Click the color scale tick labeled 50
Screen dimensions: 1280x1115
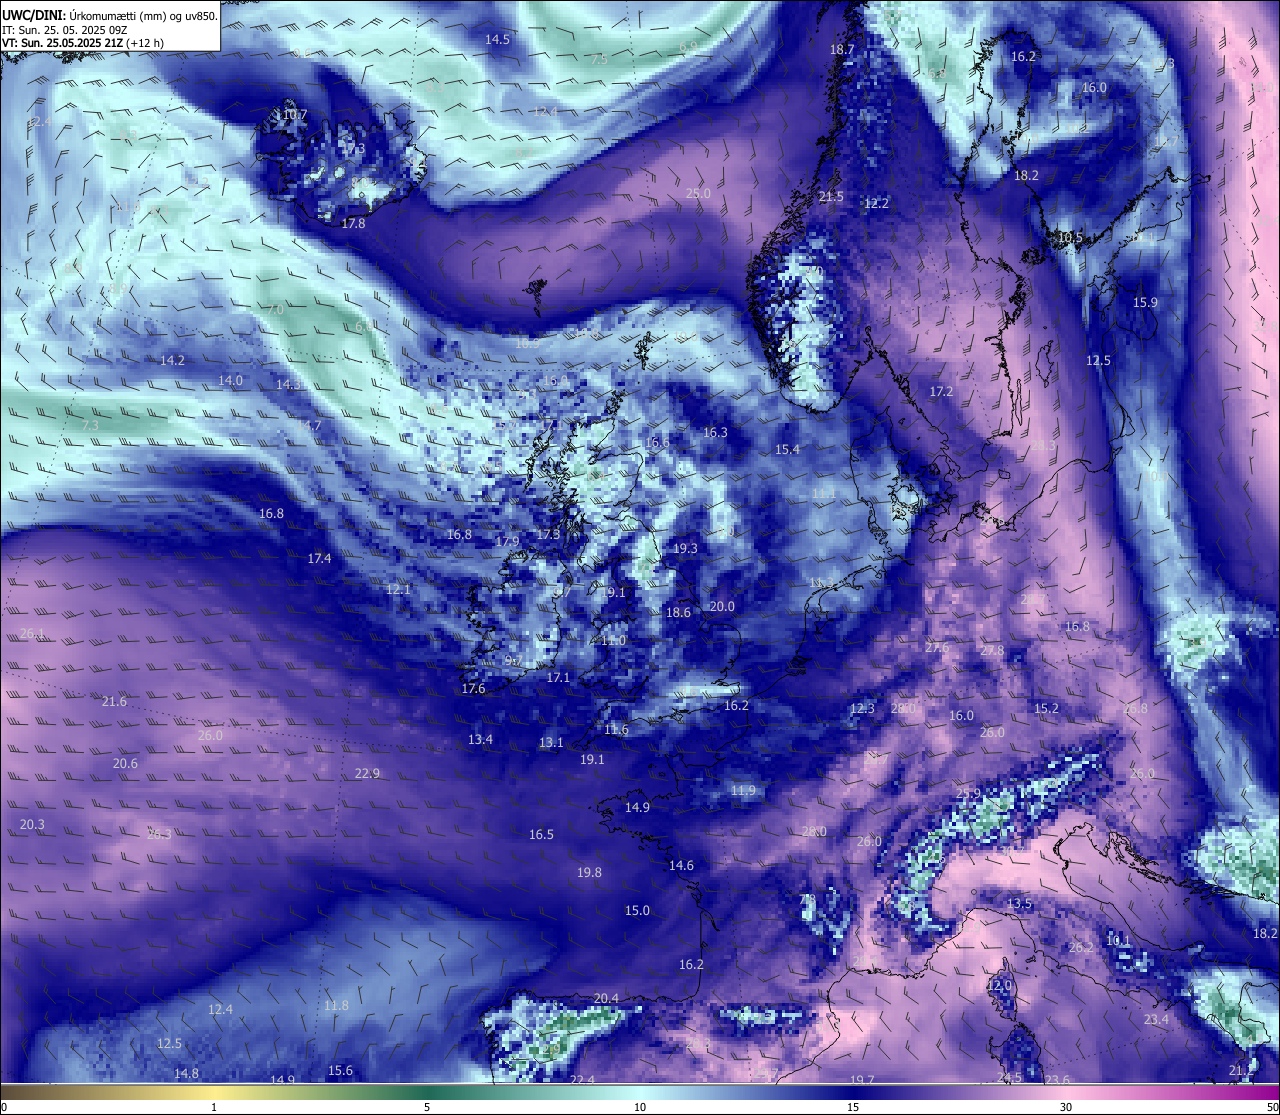point(1272,1107)
